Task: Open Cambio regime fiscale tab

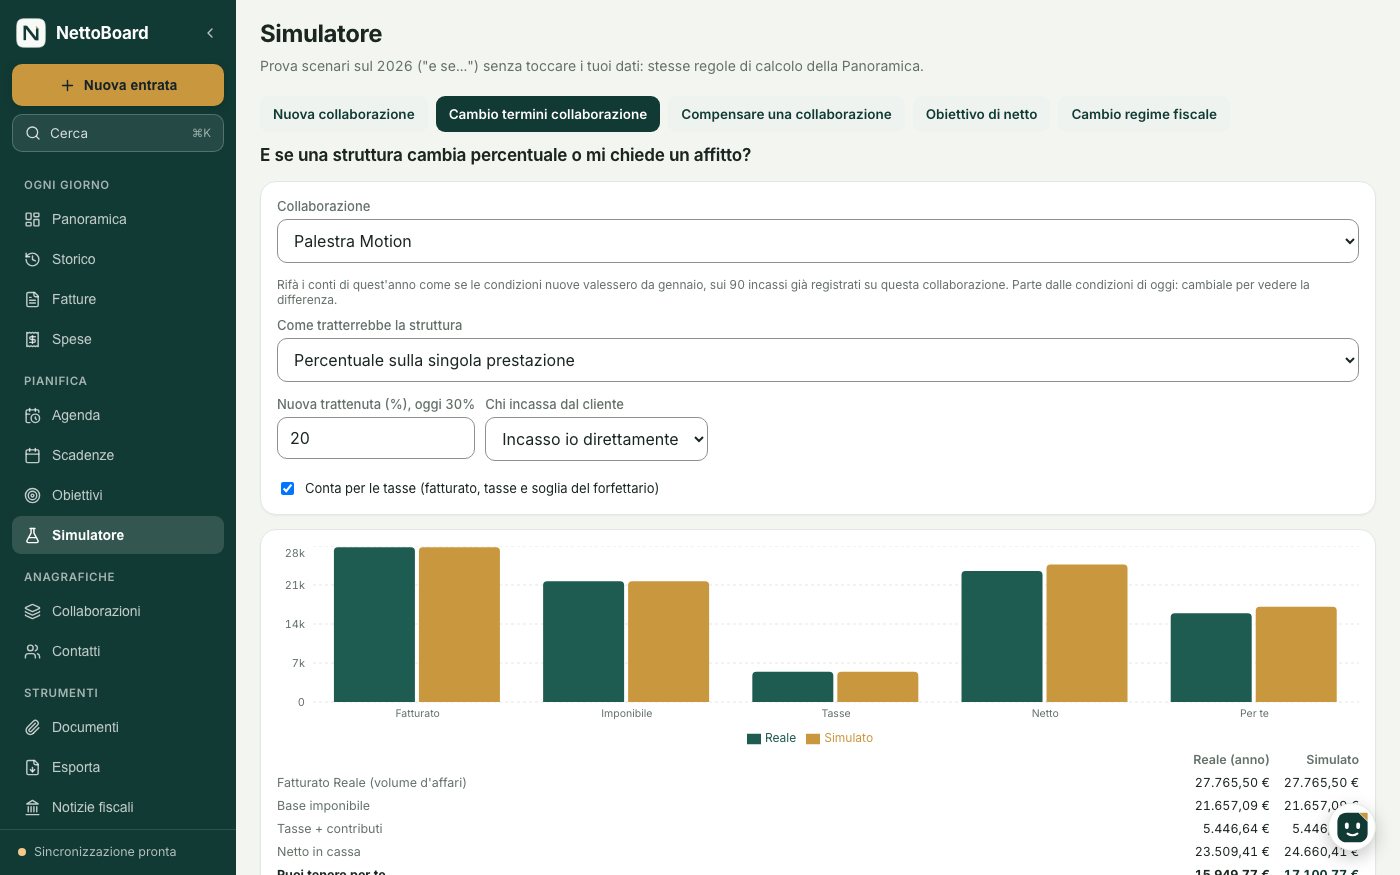Action: (x=1144, y=114)
